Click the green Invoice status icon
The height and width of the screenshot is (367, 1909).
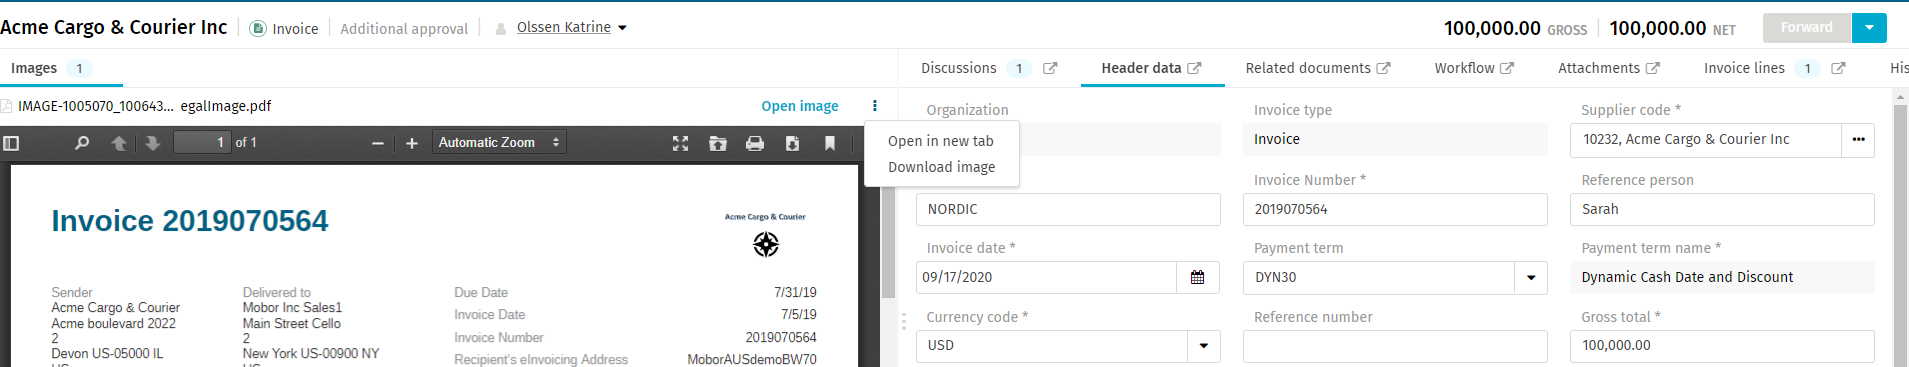pos(258,28)
